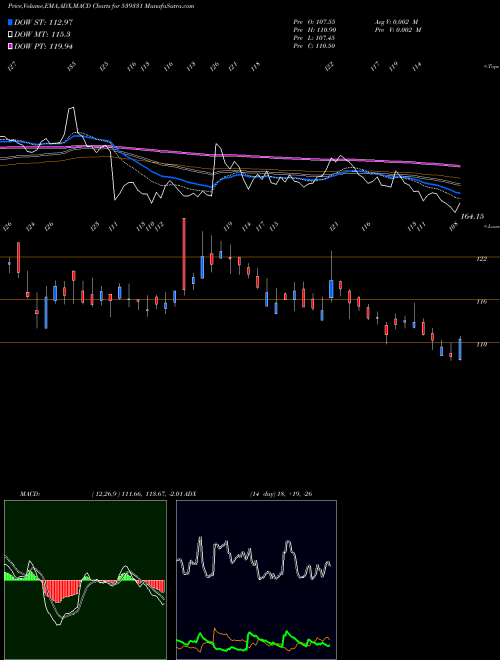Click the ADX '(14 day) 18, +19, -26' text
Image resolution: width=500 pixels, height=660 pixels.
pos(281,494)
